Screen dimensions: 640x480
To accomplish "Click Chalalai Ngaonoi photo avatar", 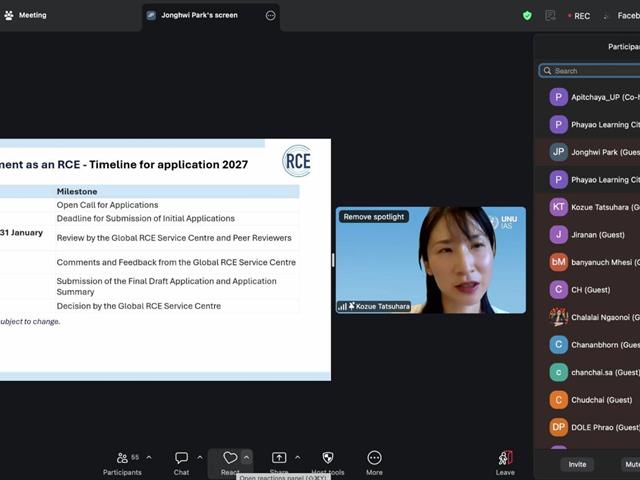I will [558, 317].
